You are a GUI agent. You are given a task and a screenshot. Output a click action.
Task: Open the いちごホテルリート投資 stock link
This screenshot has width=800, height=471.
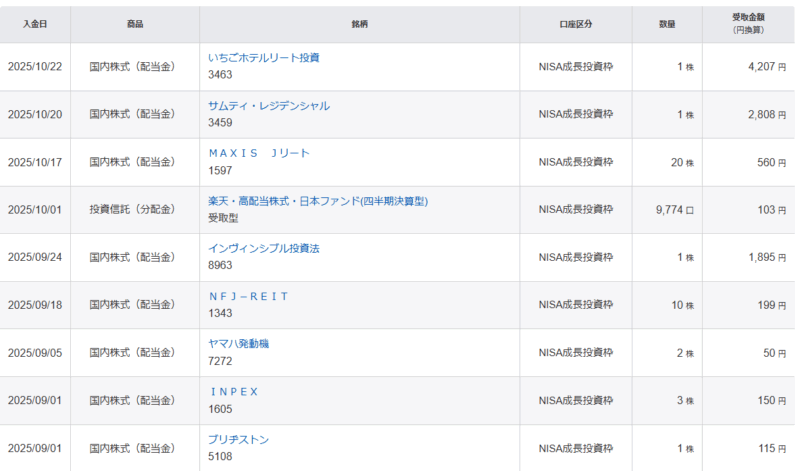pos(264,58)
